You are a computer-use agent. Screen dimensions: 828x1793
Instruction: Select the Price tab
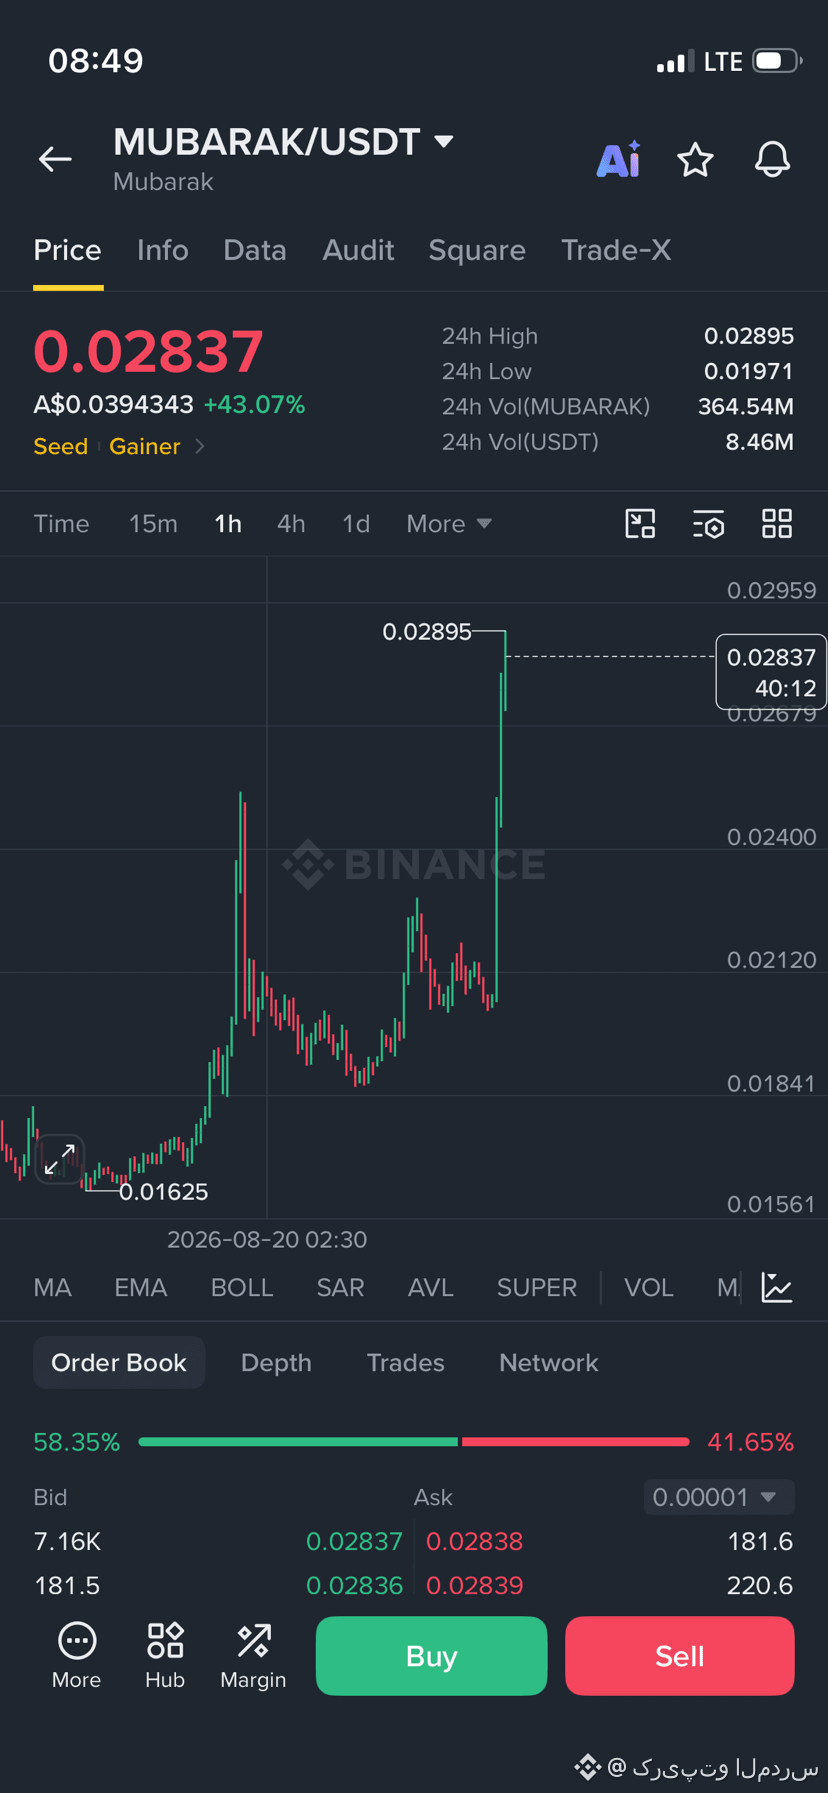pos(67,250)
